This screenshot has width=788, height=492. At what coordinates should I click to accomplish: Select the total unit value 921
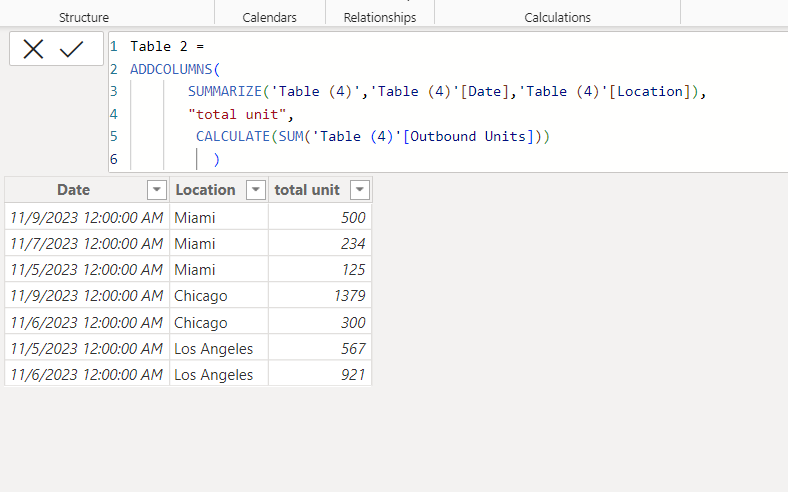pos(320,374)
